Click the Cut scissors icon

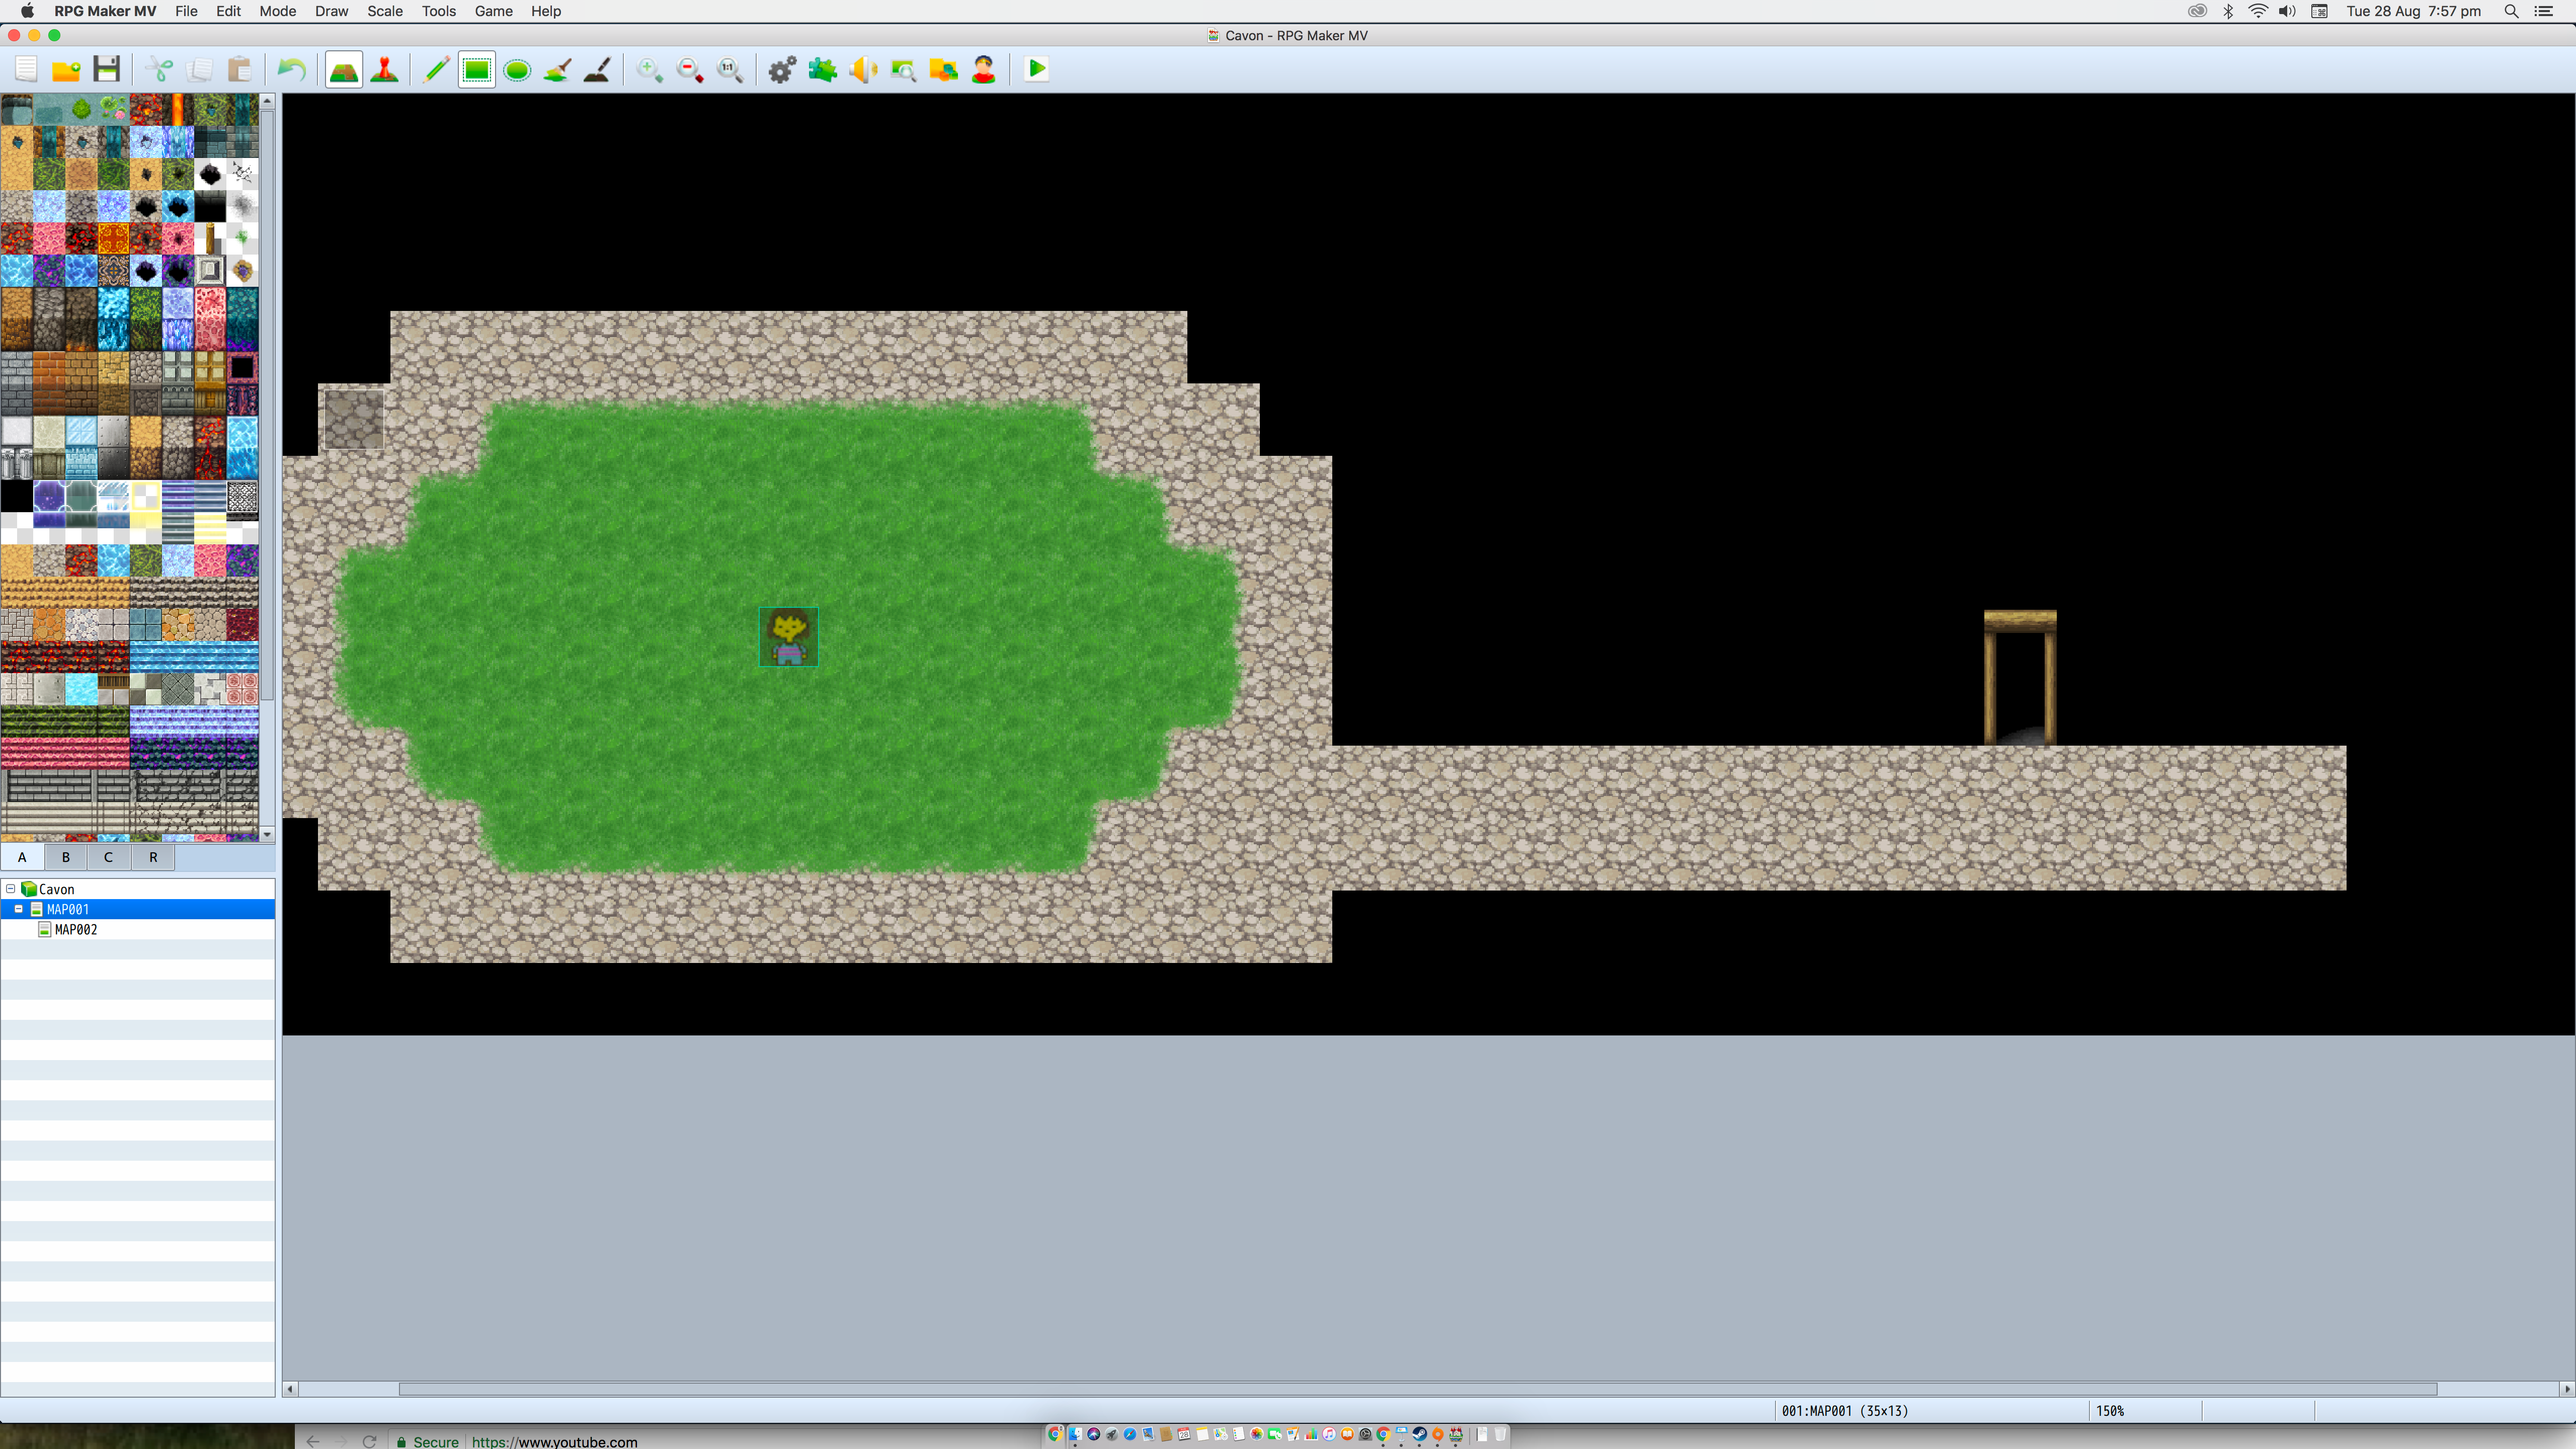click(x=159, y=69)
